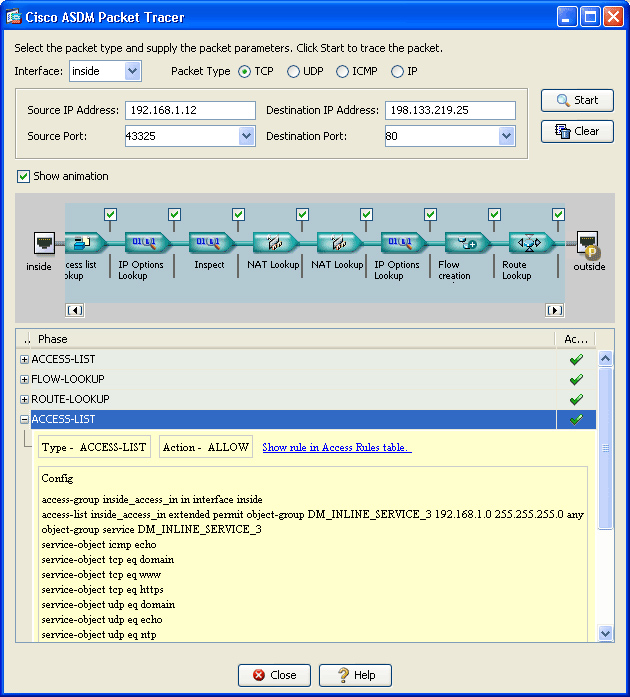The width and height of the screenshot is (630, 697).
Task: Click the Cisco ASDM title bar icon
Action: pos(13,17)
